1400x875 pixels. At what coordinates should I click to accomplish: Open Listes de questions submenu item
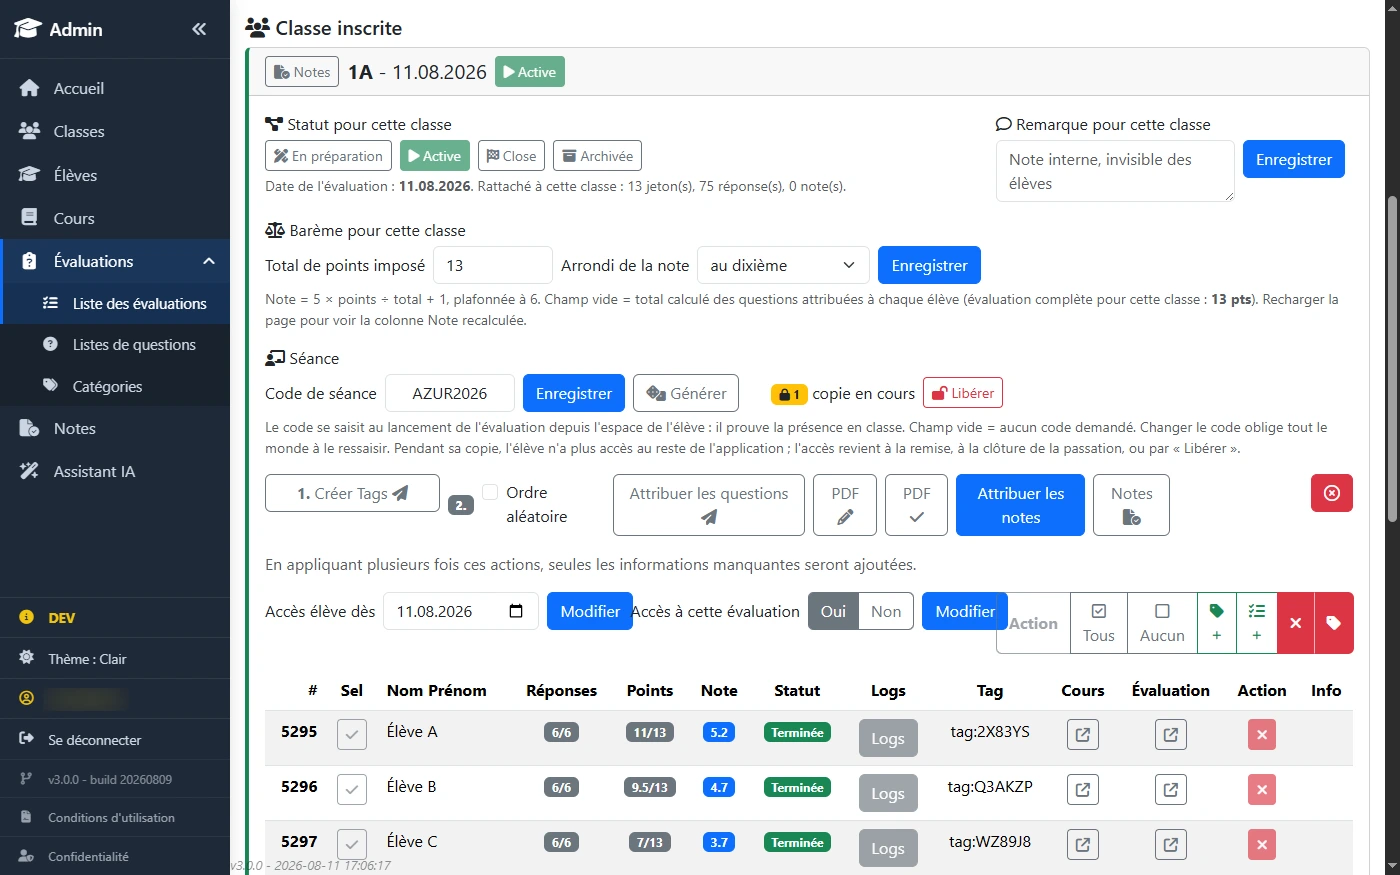pyautogui.click(x=115, y=344)
